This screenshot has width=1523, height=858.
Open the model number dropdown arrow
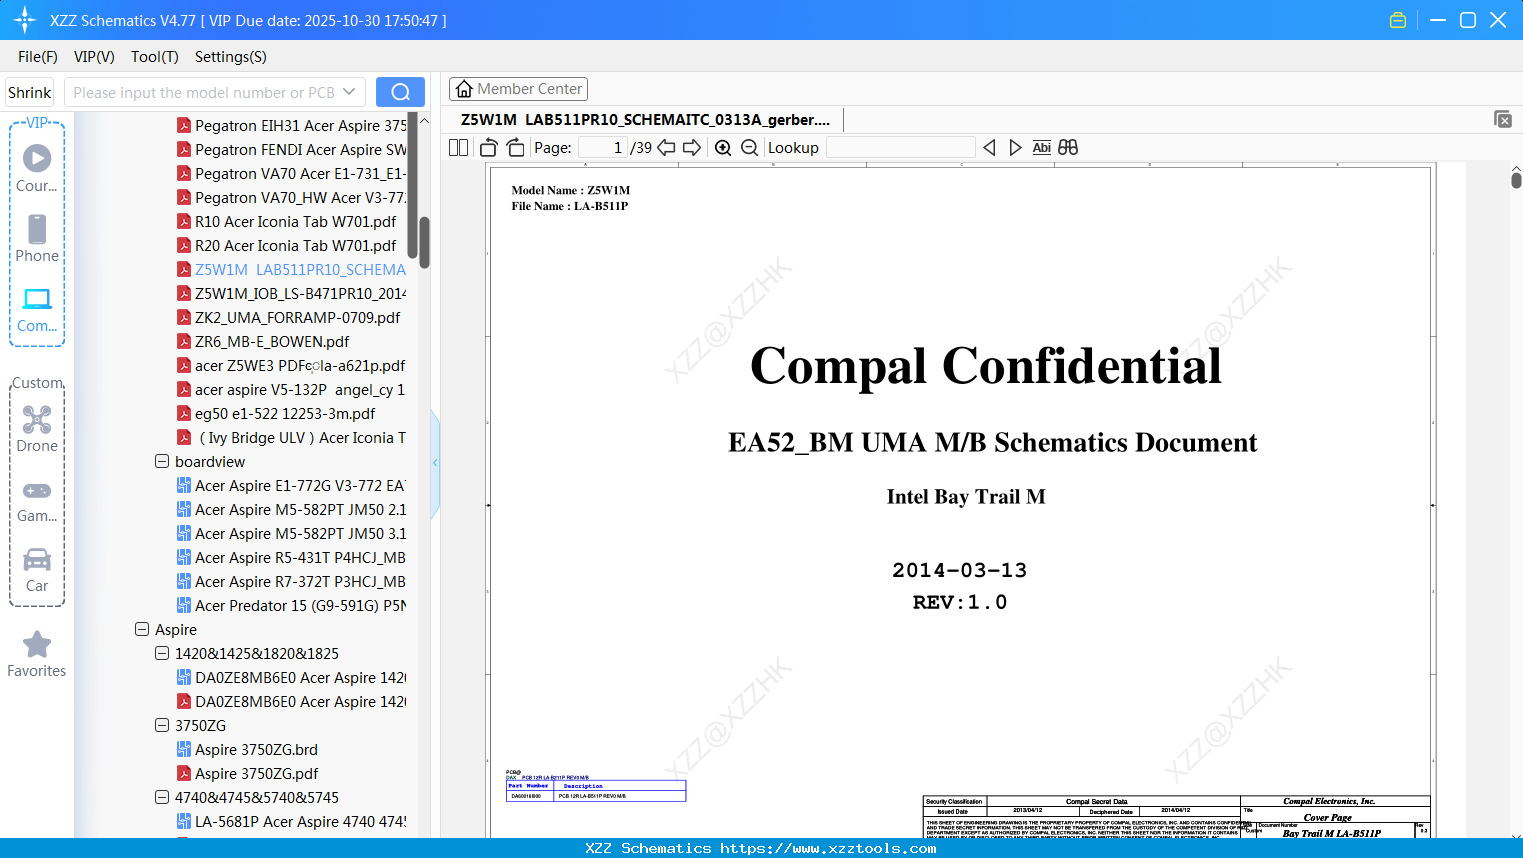tap(349, 92)
